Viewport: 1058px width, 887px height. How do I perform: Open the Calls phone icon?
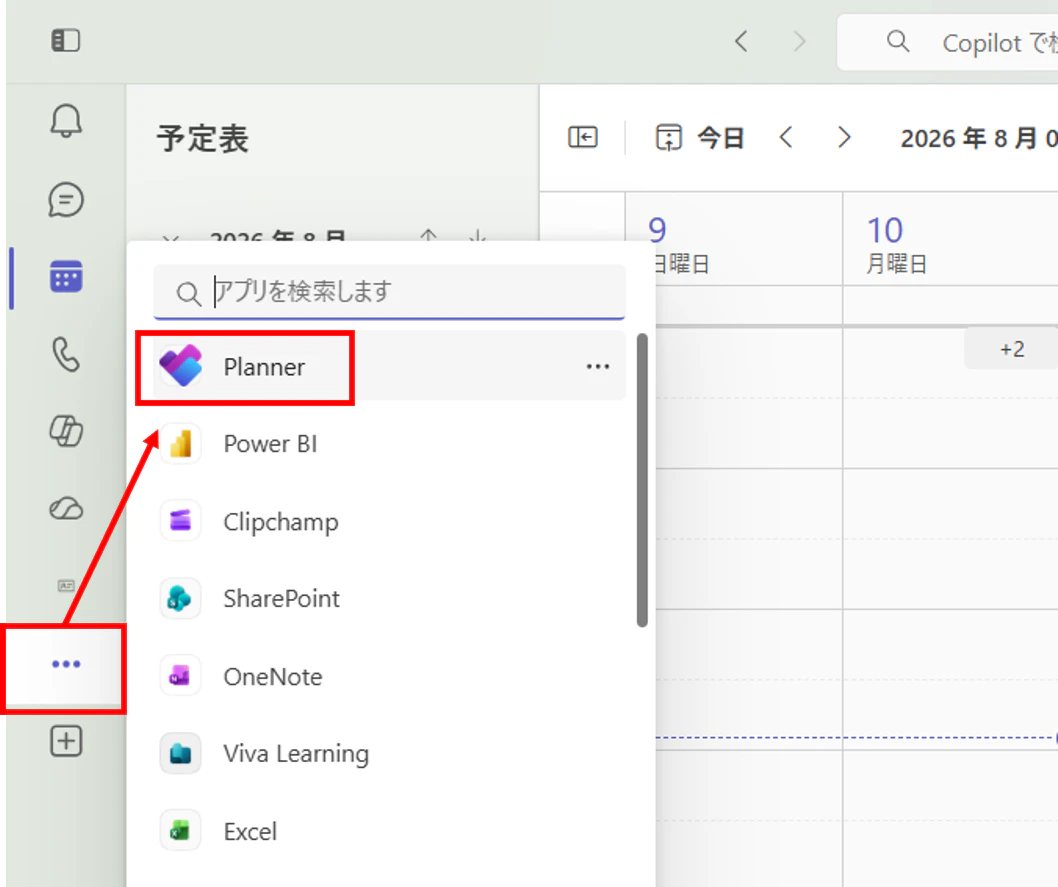[x=66, y=354]
